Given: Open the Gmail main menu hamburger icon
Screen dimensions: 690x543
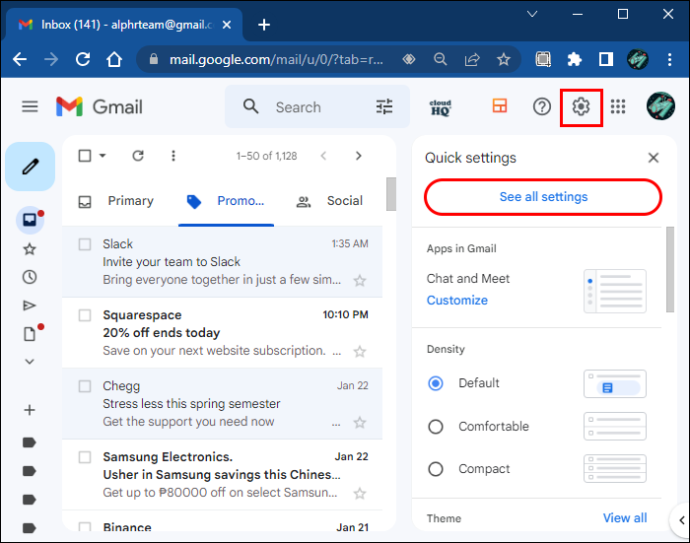Looking at the screenshot, I should point(30,106).
